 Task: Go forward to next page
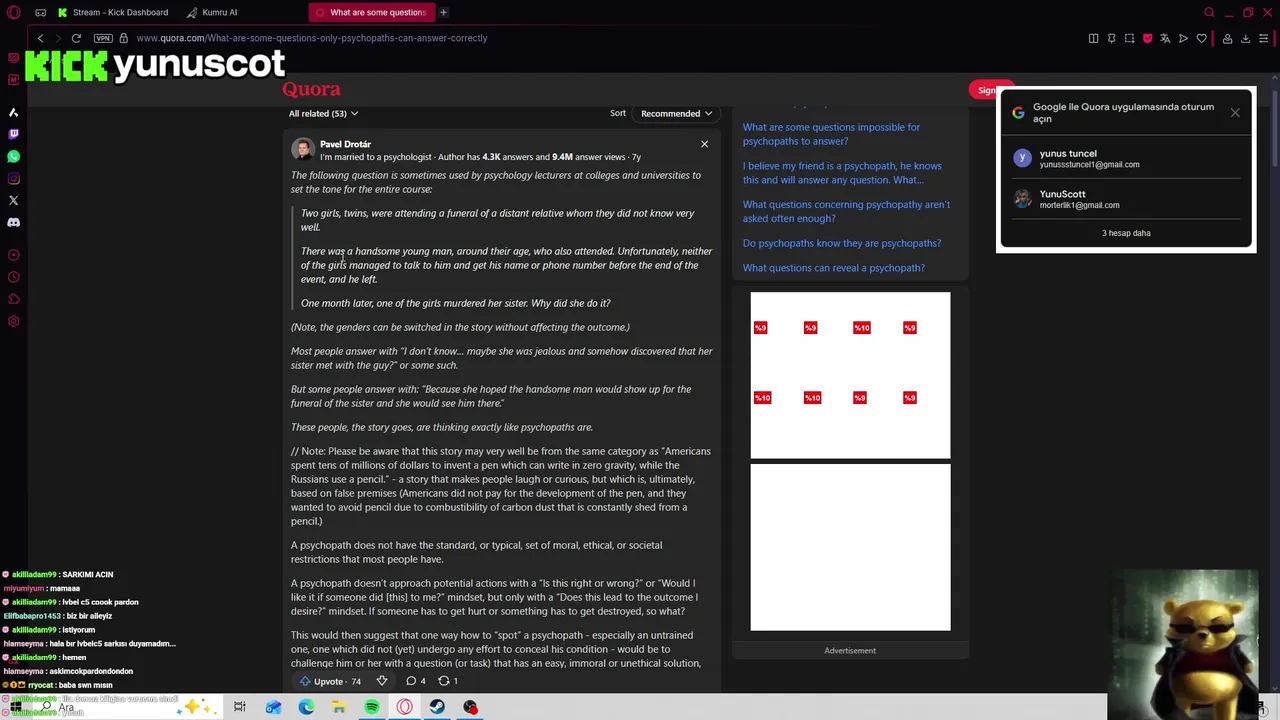[58, 38]
